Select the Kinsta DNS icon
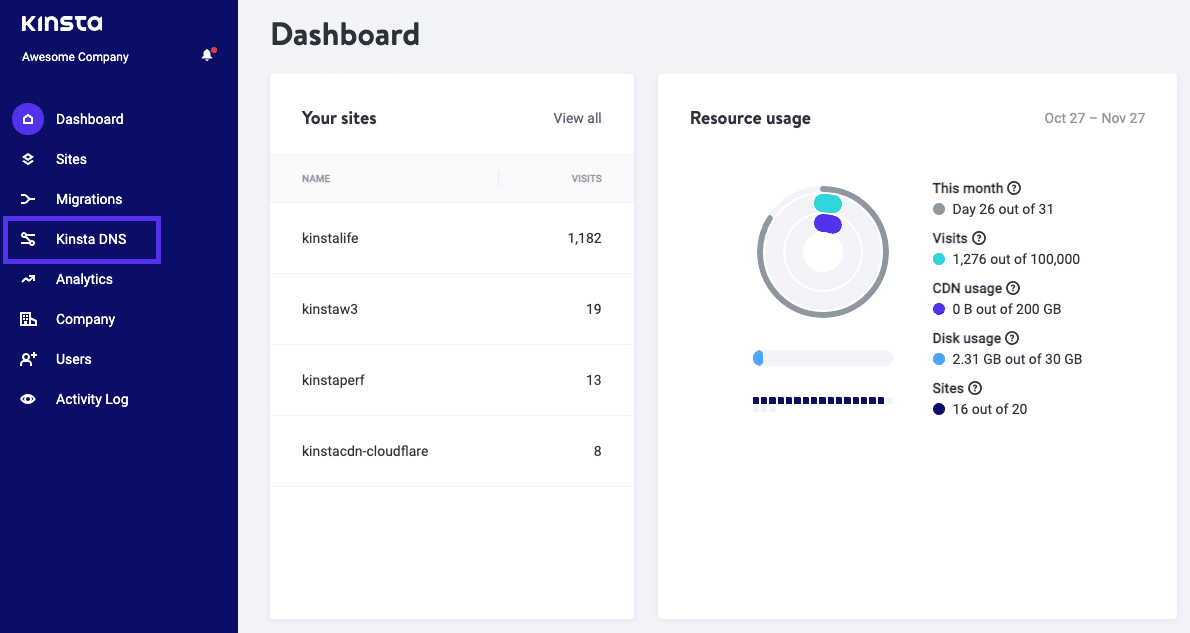Image resolution: width=1190 pixels, height=633 pixels. pyautogui.click(x=27, y=239)
